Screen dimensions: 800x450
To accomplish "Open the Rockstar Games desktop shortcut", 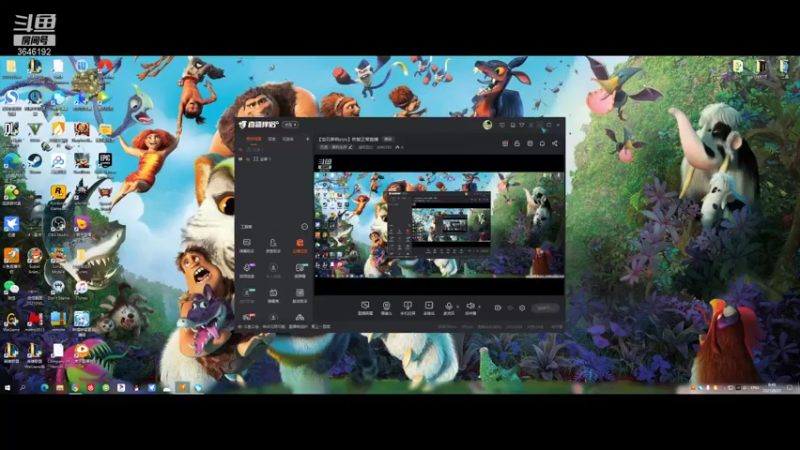I will 58,196.
